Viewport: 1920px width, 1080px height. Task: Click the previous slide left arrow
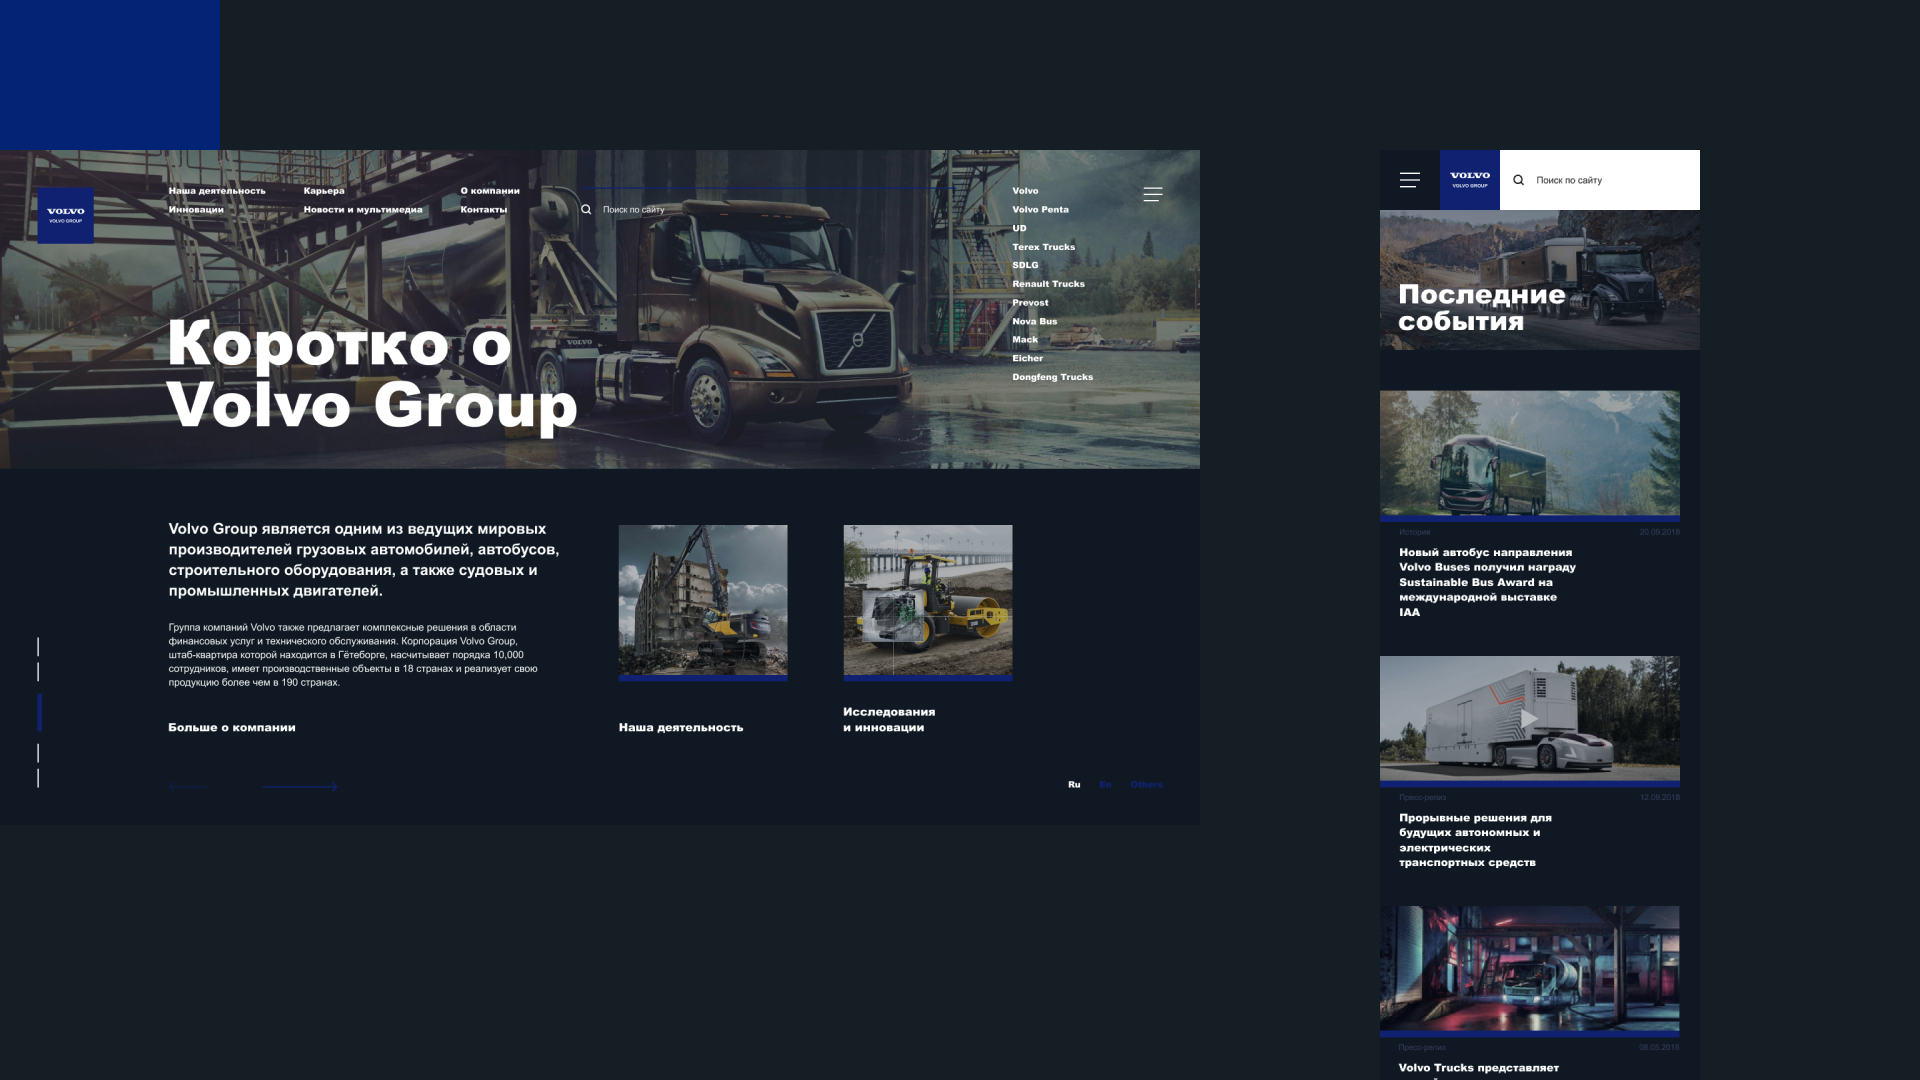point(188,787)
